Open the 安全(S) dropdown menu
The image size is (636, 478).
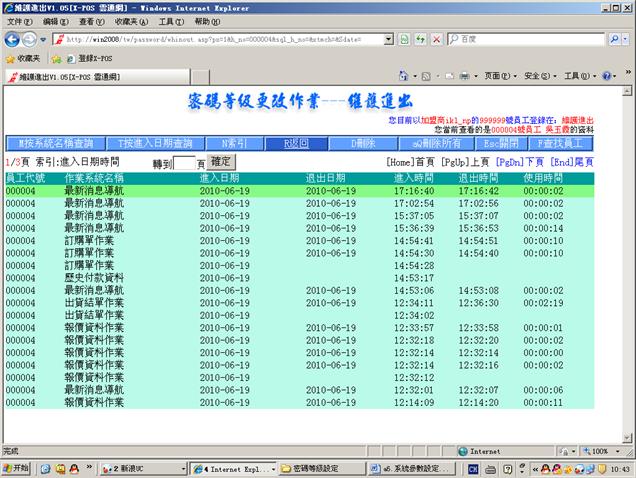point(539,76)
